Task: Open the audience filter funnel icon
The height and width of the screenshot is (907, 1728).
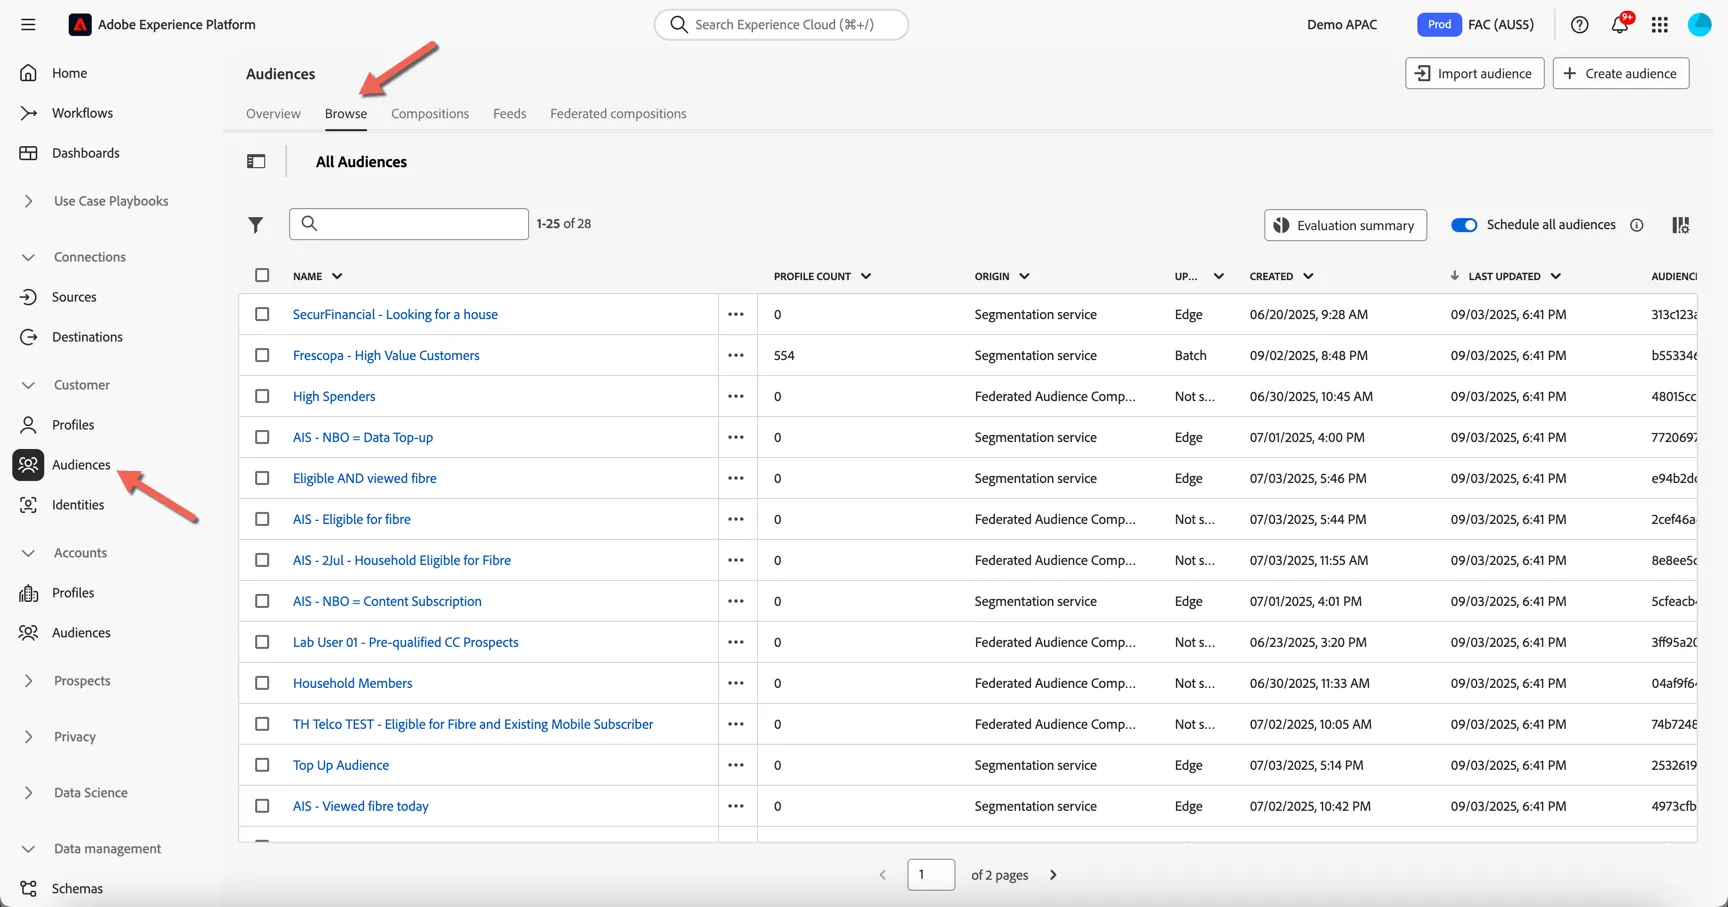Action: coord(256,225)
